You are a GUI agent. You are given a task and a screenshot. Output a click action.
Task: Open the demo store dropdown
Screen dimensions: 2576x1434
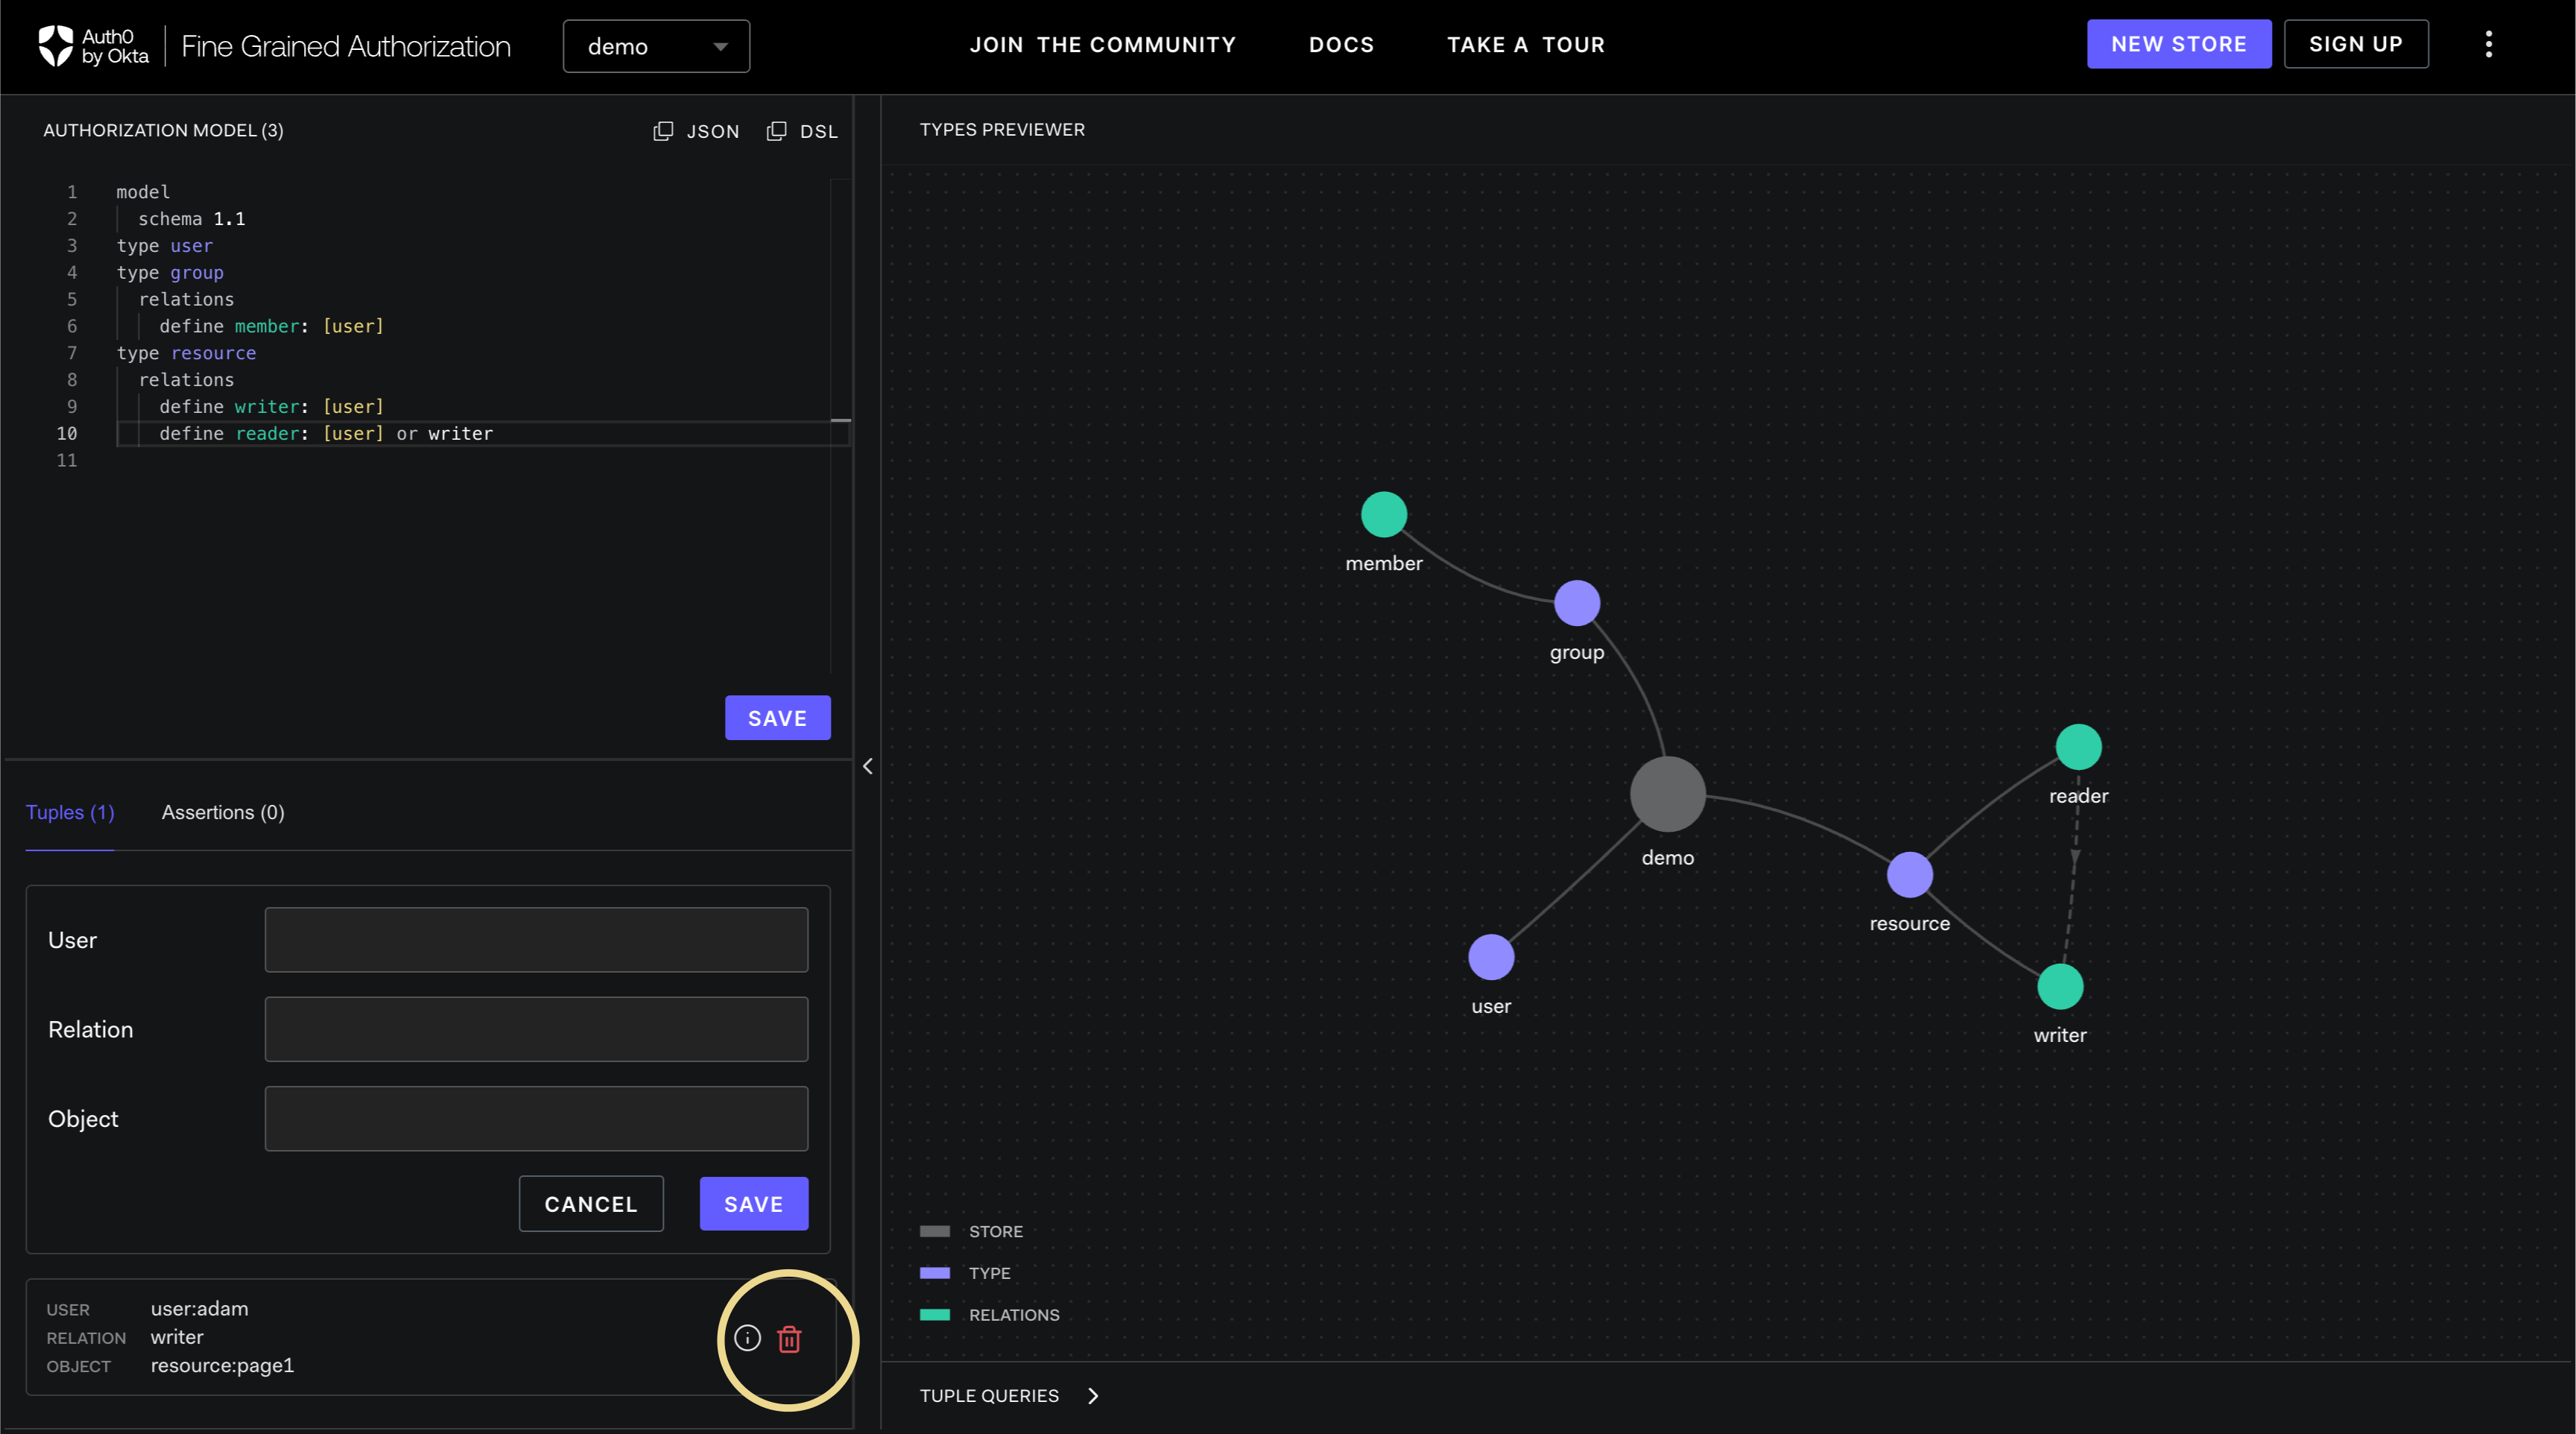click(x=656, y=46)
